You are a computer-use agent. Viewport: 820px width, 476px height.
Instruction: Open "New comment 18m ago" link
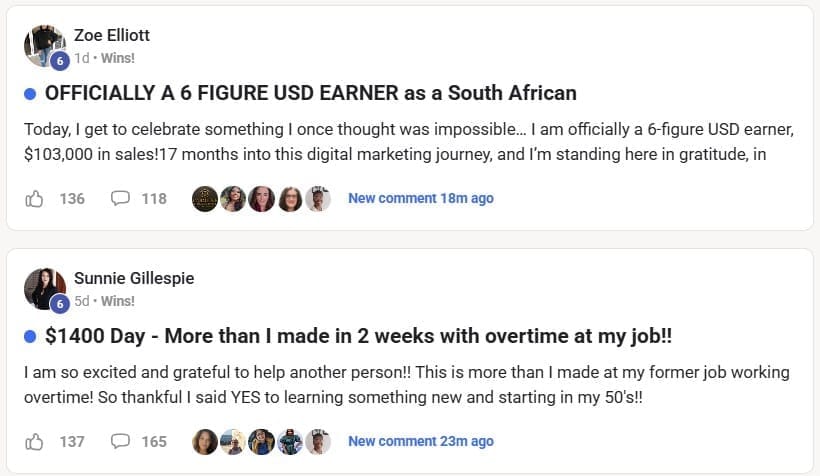(420, 198)
